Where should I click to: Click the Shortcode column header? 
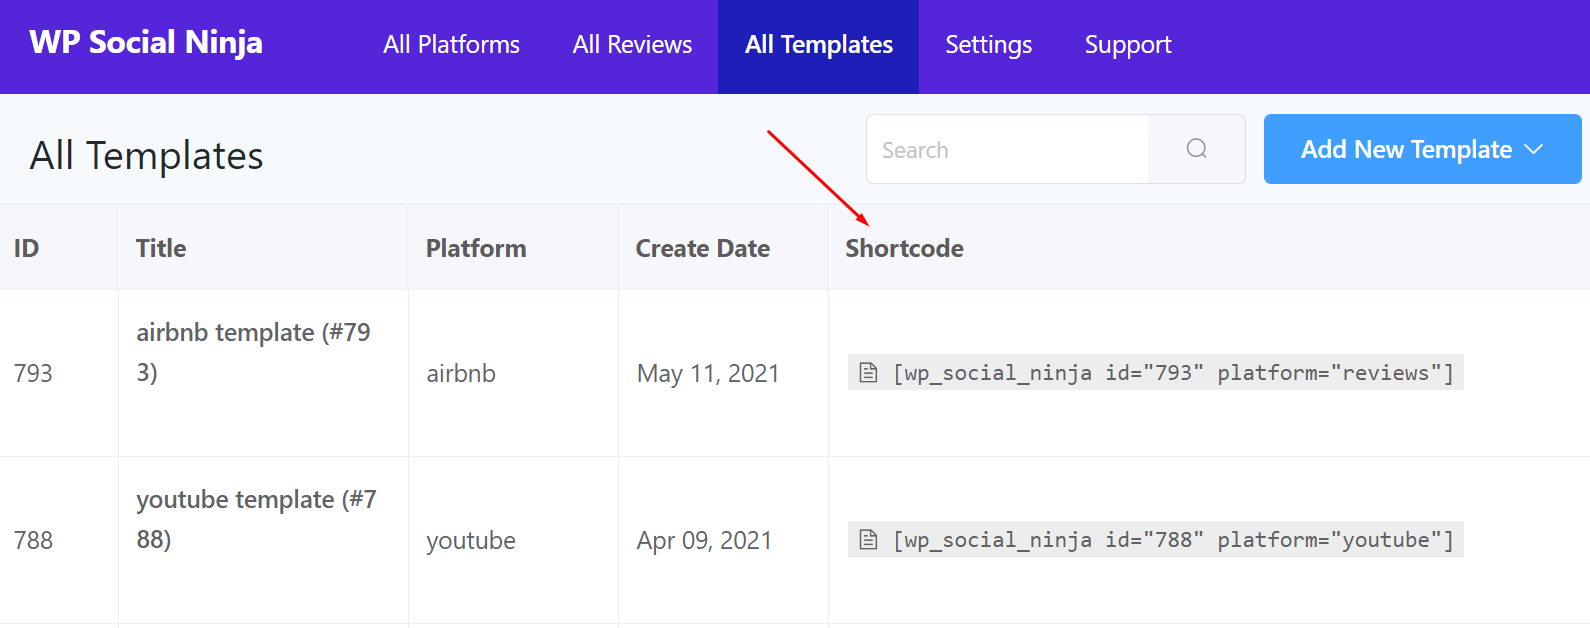904,248
